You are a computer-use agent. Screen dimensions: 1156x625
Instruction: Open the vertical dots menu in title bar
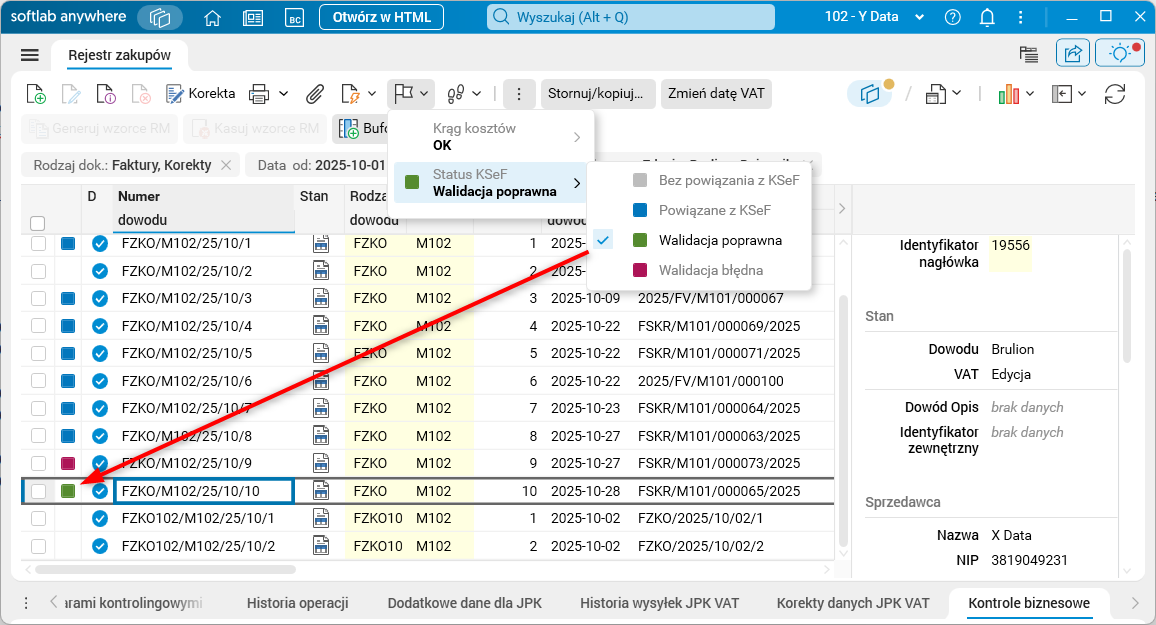(1020, 17)
